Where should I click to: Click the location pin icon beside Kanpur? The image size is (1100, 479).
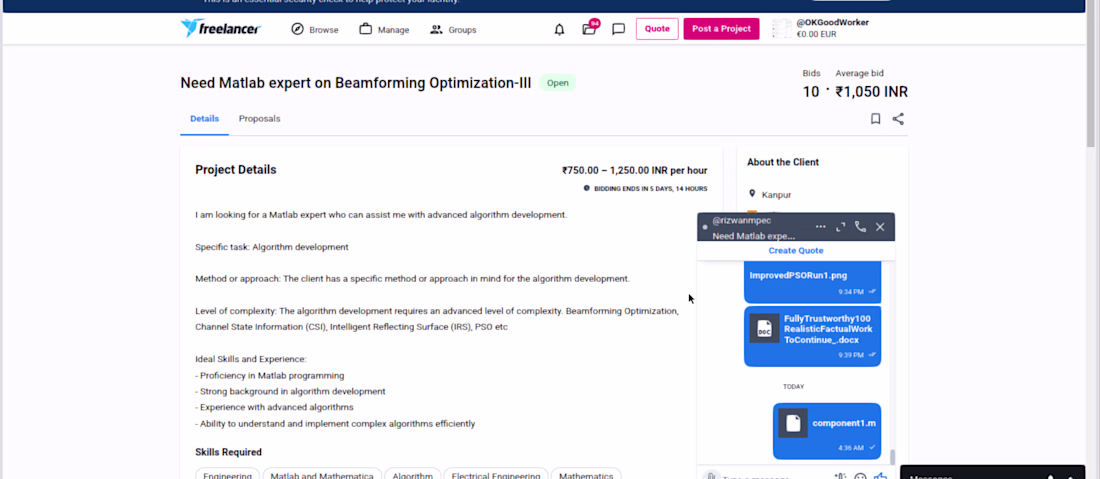(752, 194)
